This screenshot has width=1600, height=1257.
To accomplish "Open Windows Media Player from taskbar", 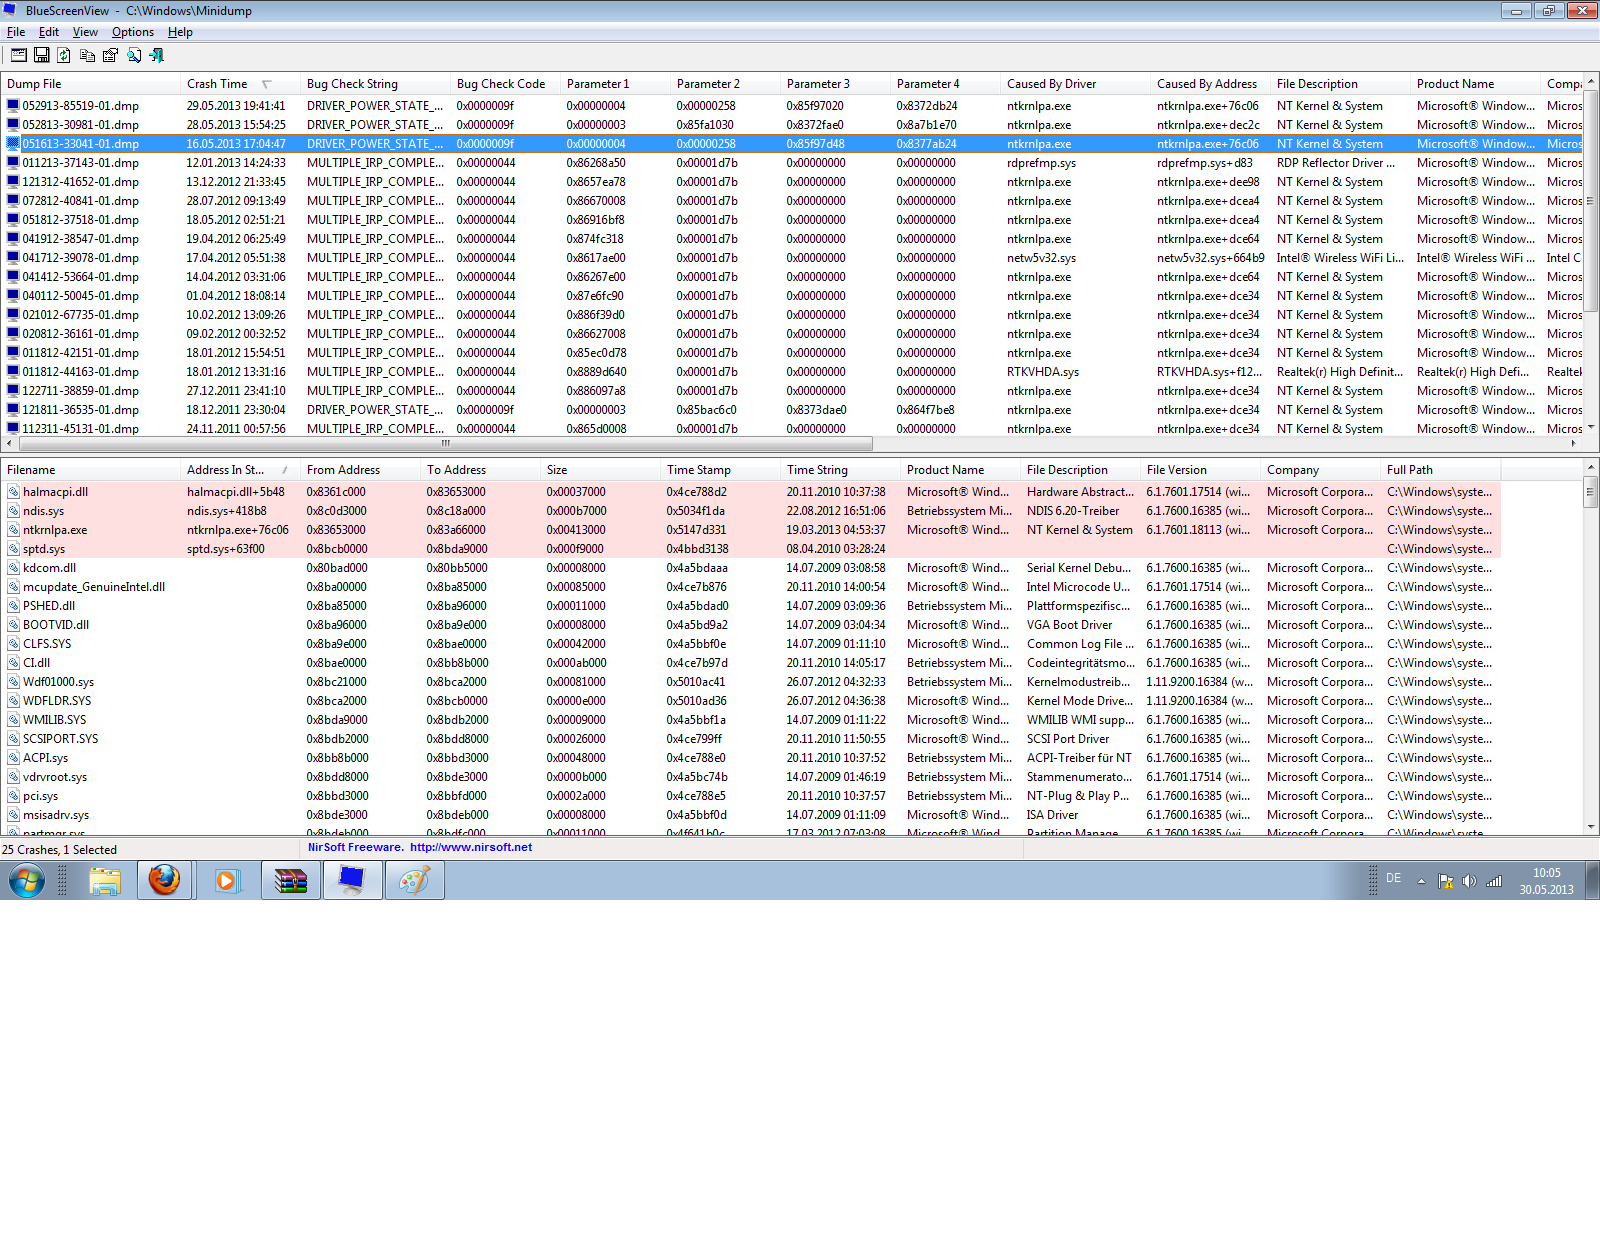I will pyautogui.click(x=227, y=881).
